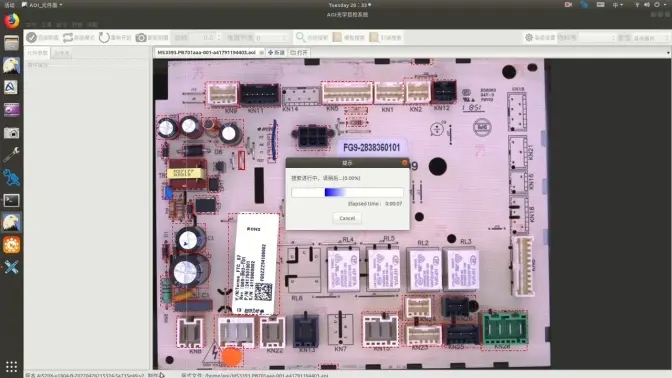Click the camera capture icon in toolbar

point(141,38)
